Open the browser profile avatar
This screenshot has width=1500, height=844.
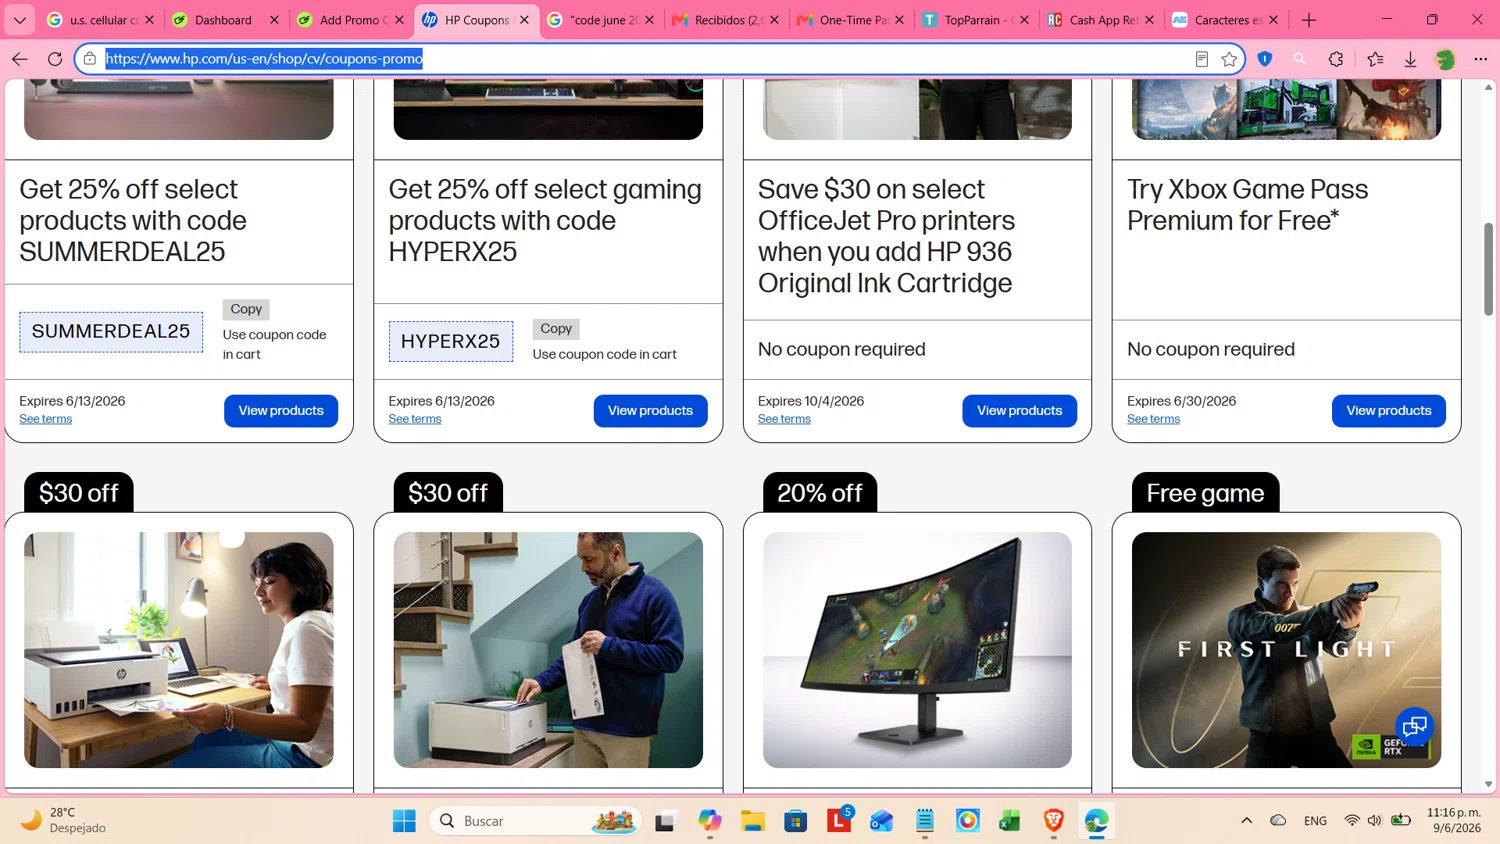click(x=1445, y=59)
